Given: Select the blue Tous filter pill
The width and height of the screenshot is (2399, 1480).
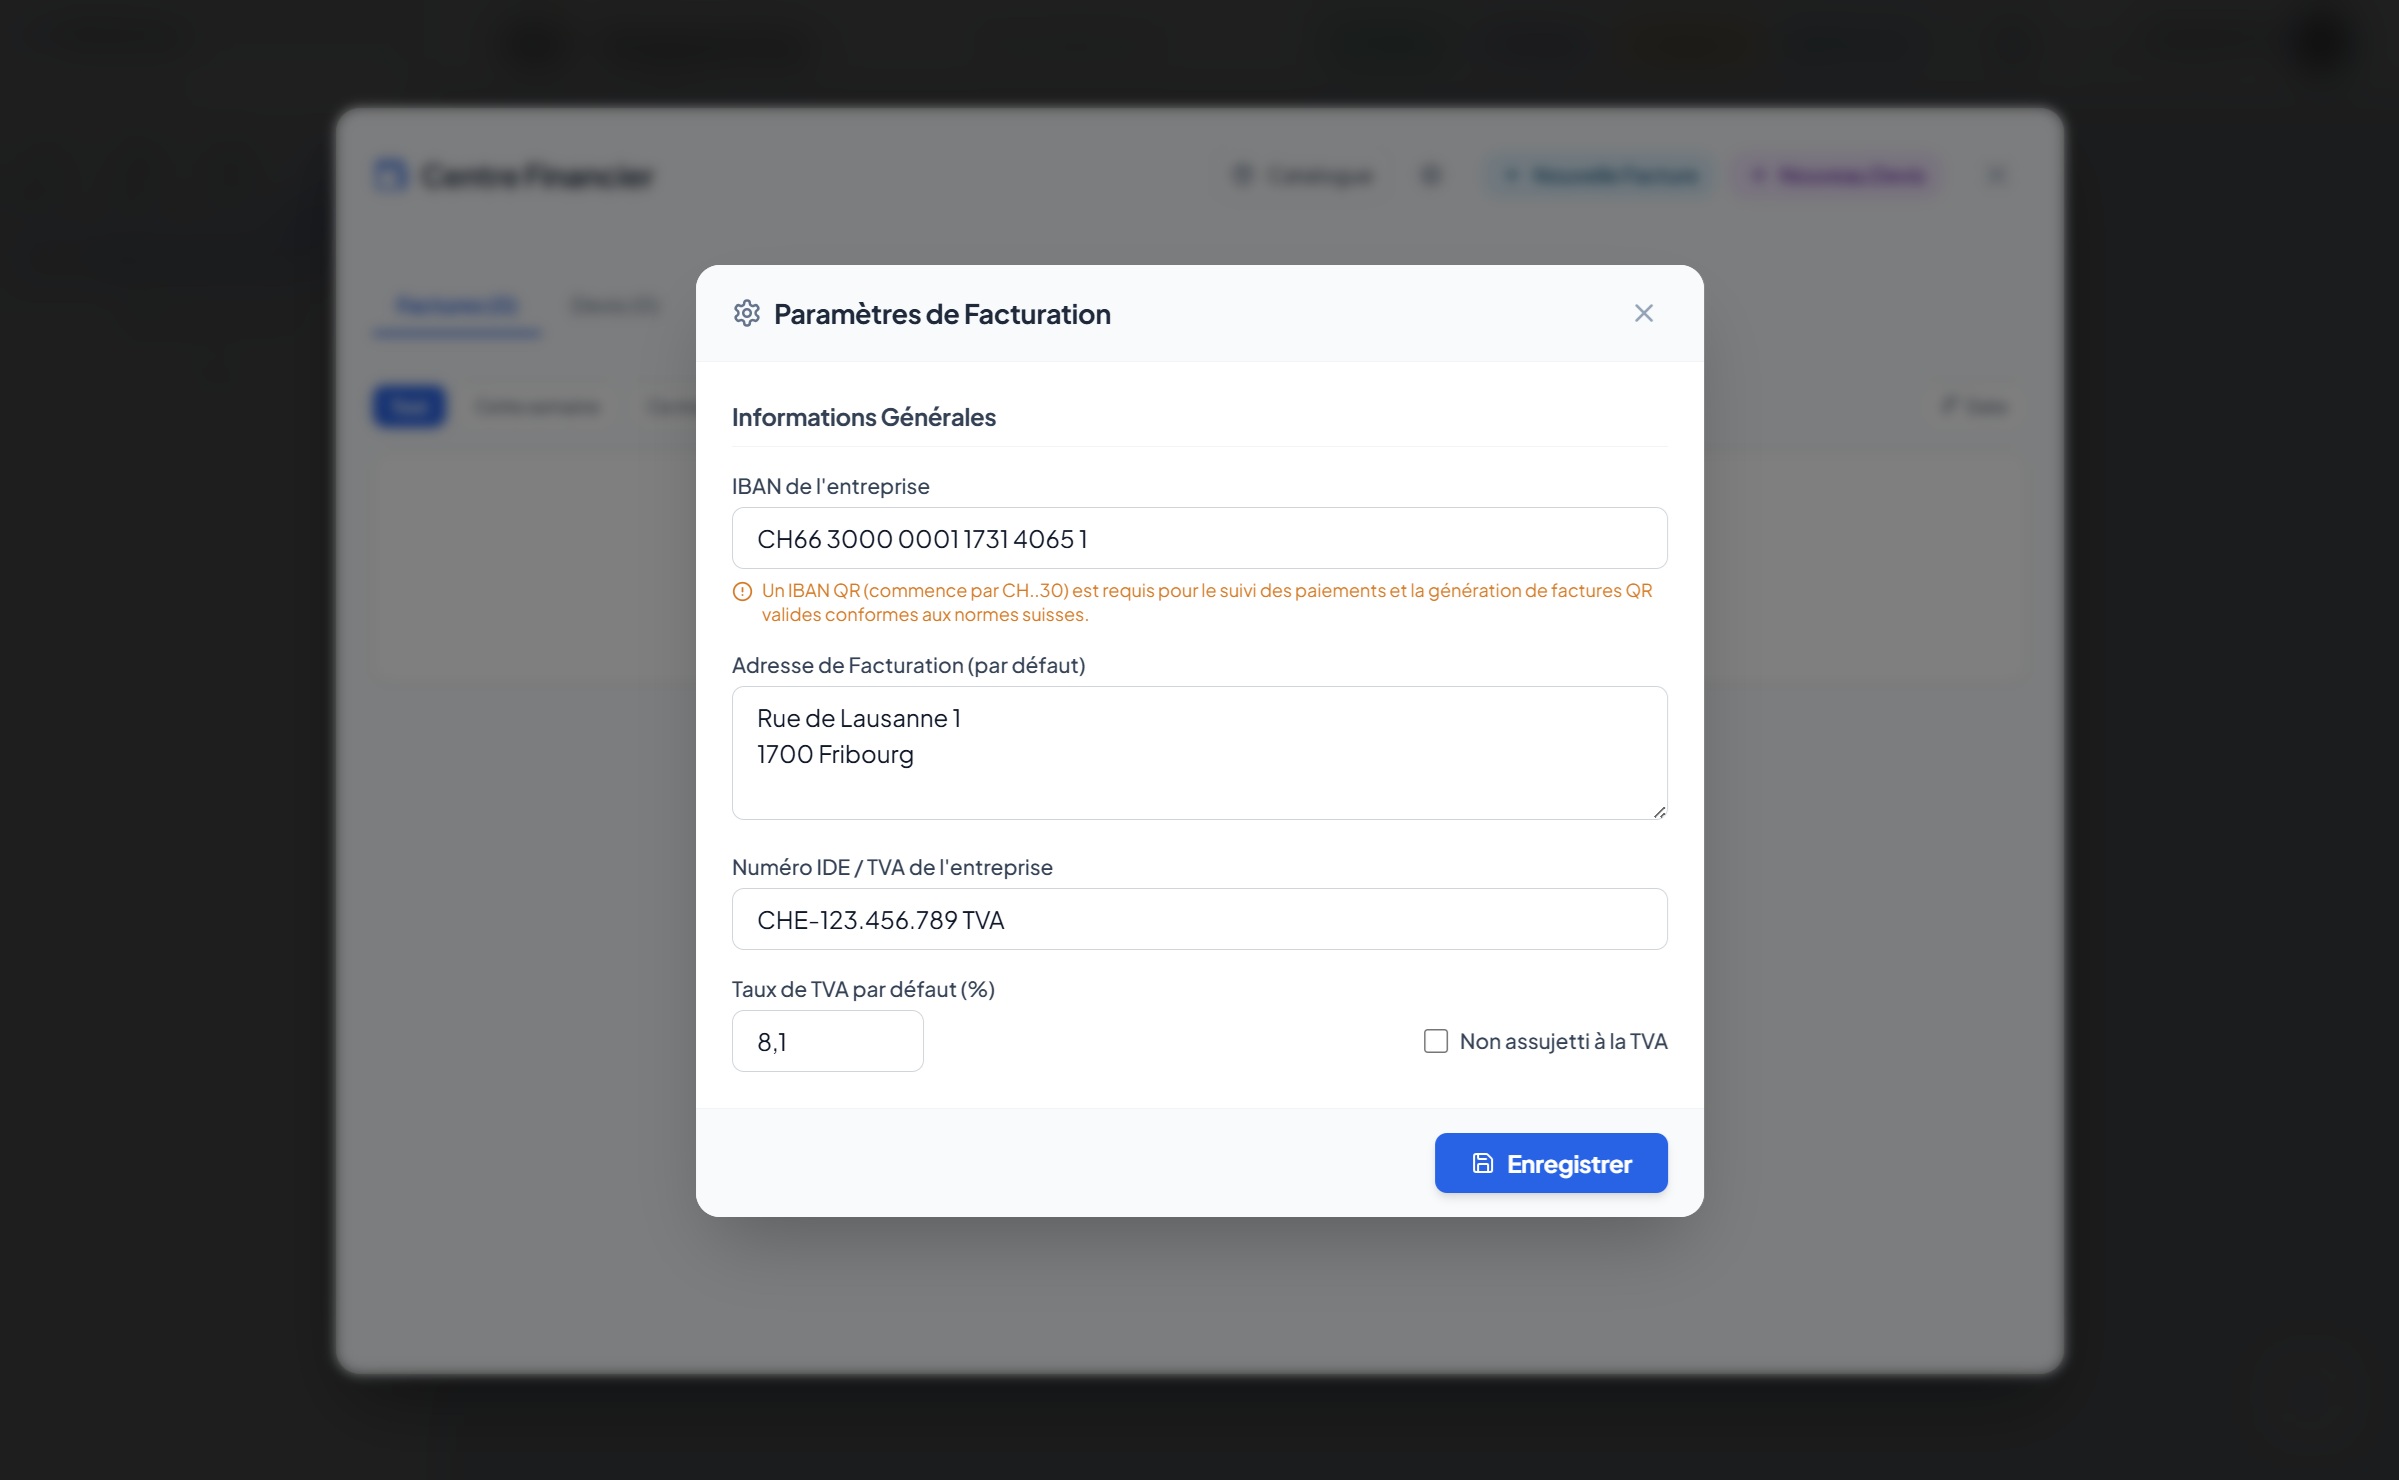Looking at the screenshot, I should click(x=409, y=406).
